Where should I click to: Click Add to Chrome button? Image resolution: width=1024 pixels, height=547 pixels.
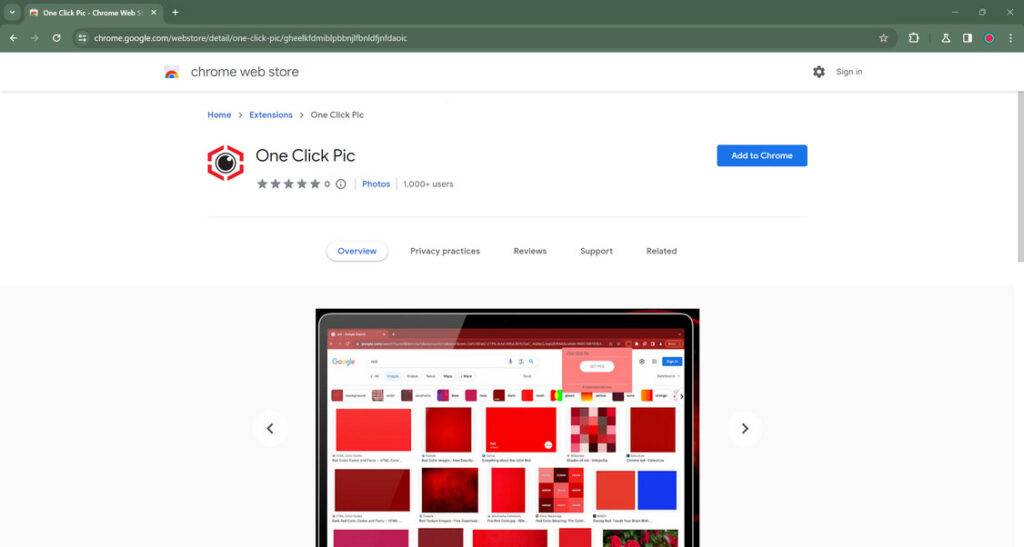tap(761, 155)
